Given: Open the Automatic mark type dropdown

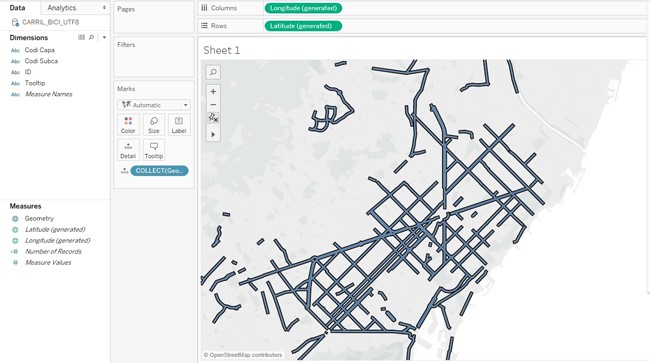Looking at the screenshot, I should click(154, 105).
